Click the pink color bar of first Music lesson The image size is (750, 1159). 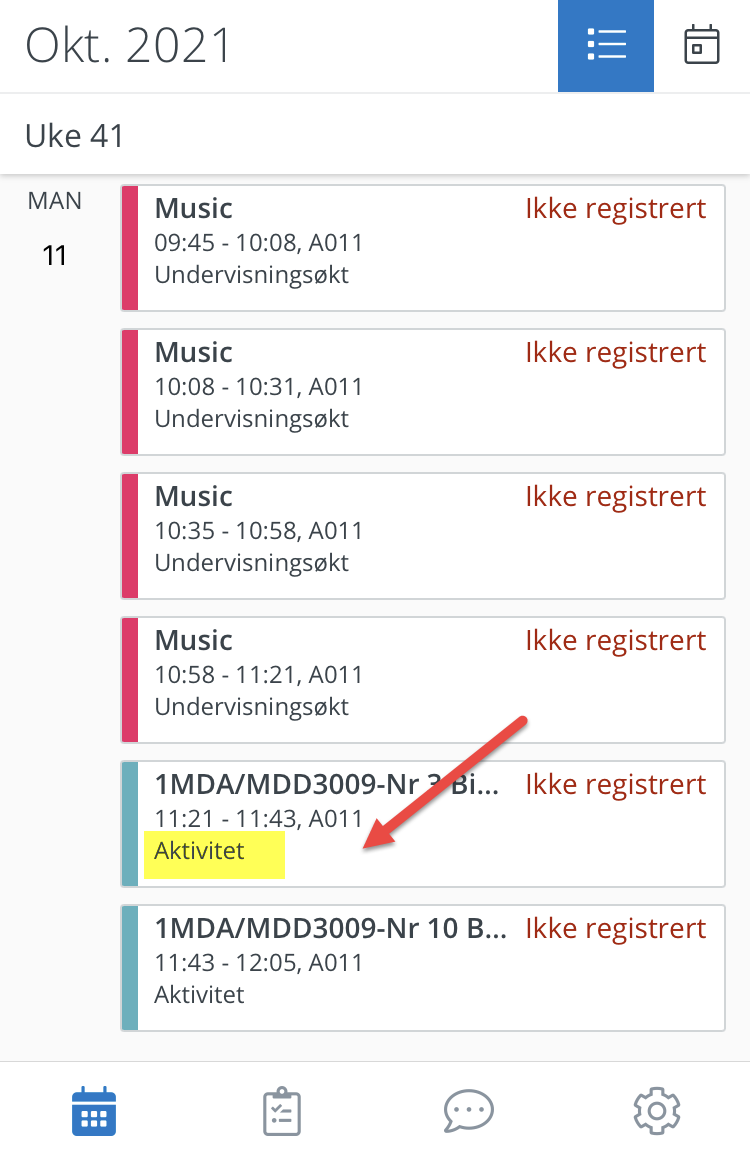coord(130,248)
